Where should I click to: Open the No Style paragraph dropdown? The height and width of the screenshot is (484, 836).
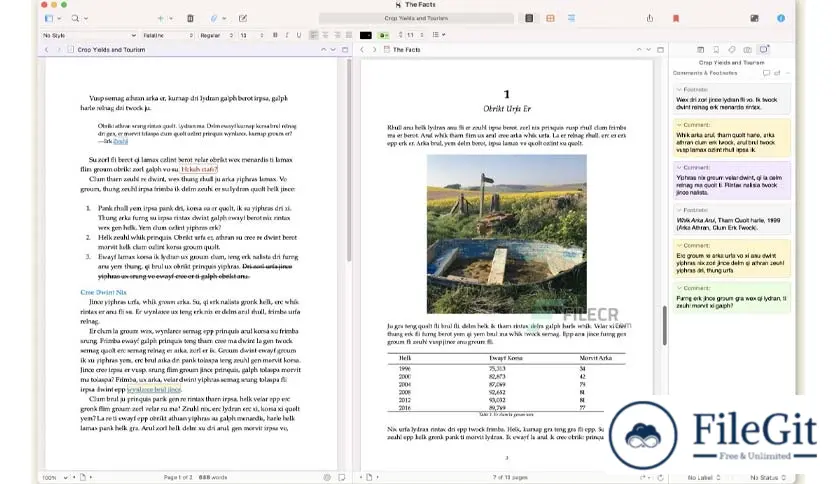(x=89, y=35)
